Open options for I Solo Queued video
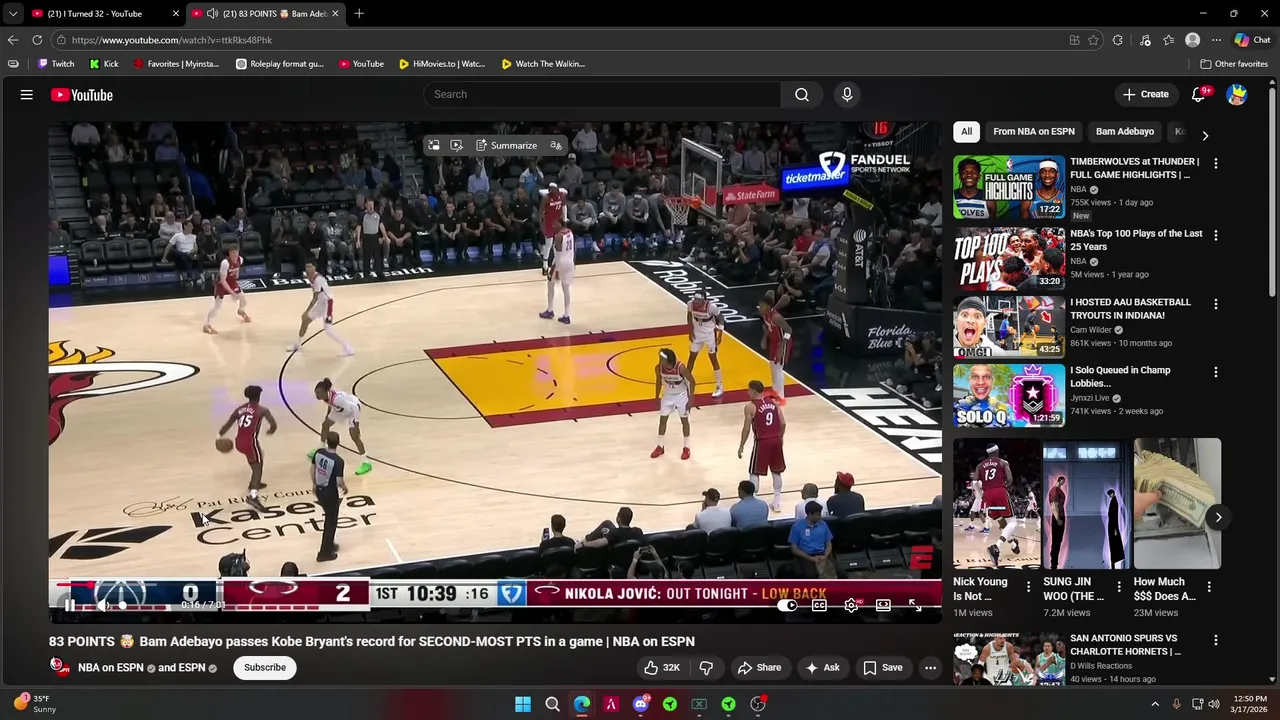 click(x=1216, y=372)
